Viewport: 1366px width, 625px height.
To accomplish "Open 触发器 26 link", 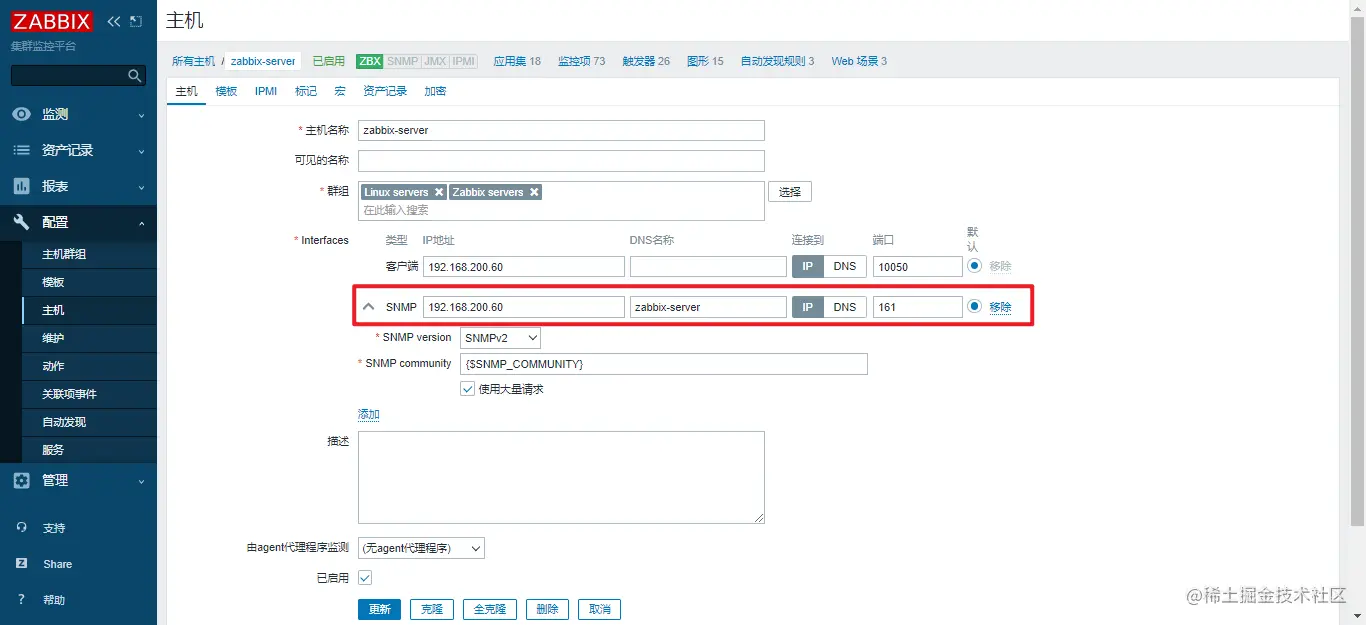I will [646, 61].
